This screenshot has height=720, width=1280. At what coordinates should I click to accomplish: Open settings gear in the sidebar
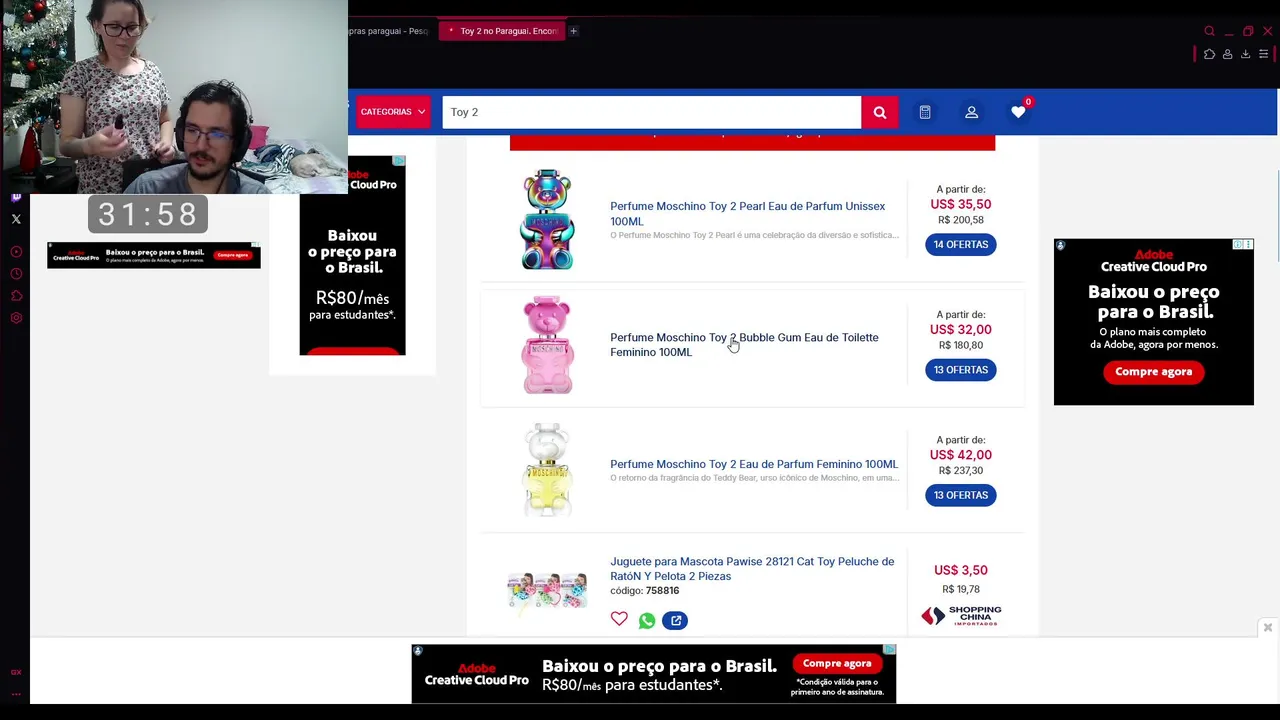click(16, 318)
